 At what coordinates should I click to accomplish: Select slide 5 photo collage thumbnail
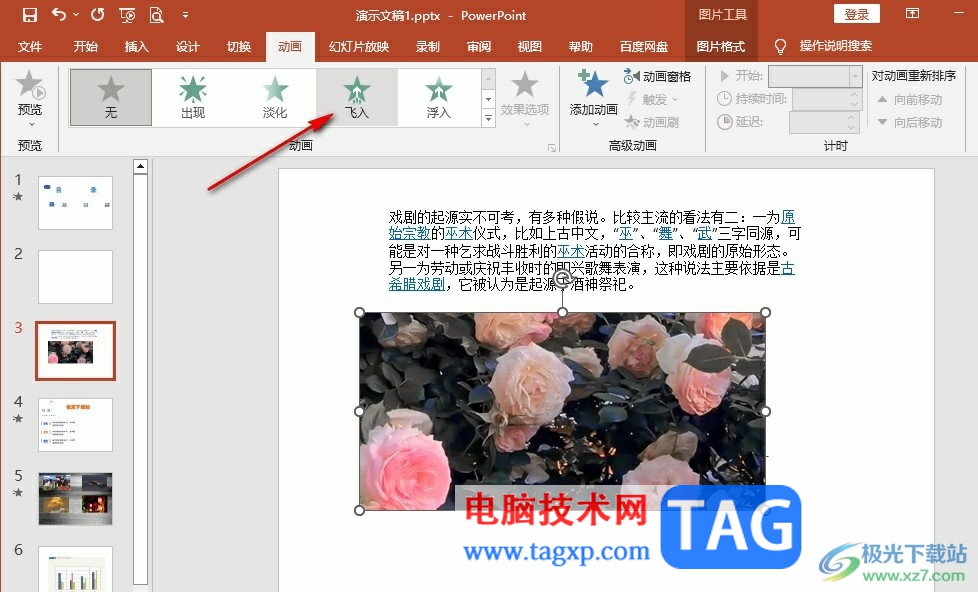pos(75,499)
